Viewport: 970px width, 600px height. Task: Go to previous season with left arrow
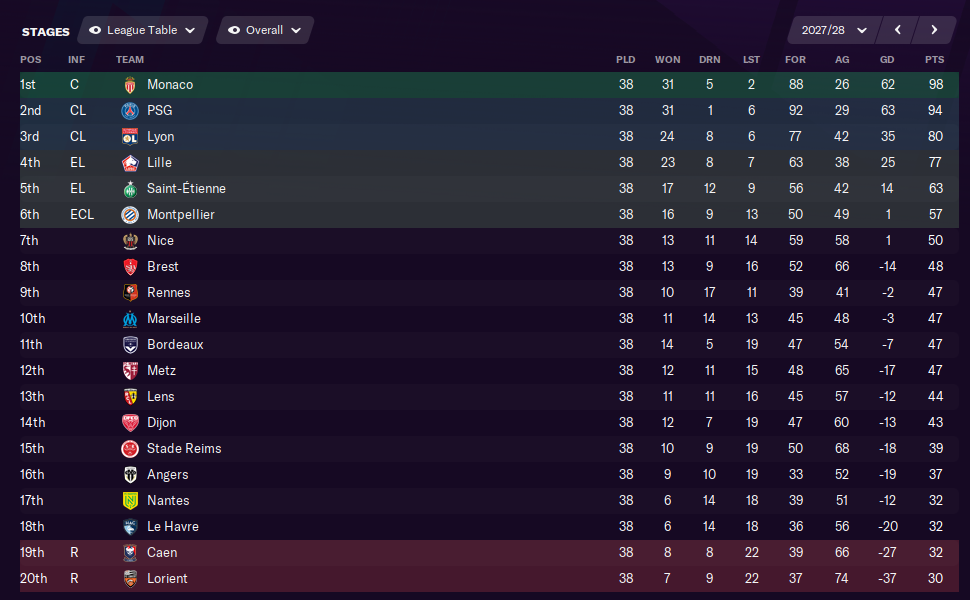click(x=898, y=30)
